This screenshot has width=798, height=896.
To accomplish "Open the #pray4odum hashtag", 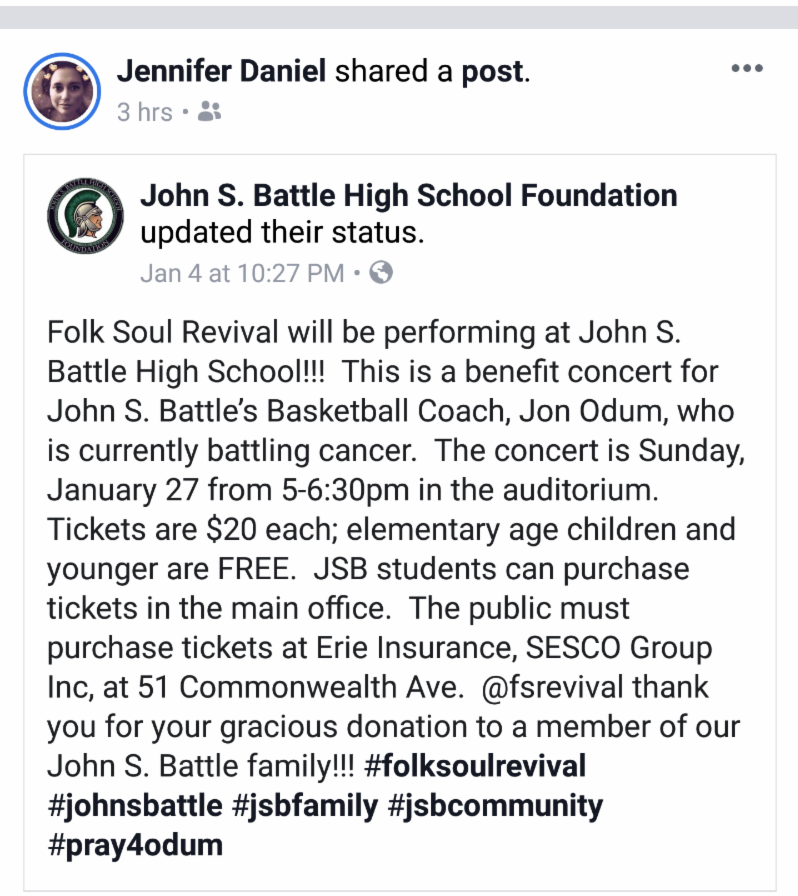I will [135, 845].
